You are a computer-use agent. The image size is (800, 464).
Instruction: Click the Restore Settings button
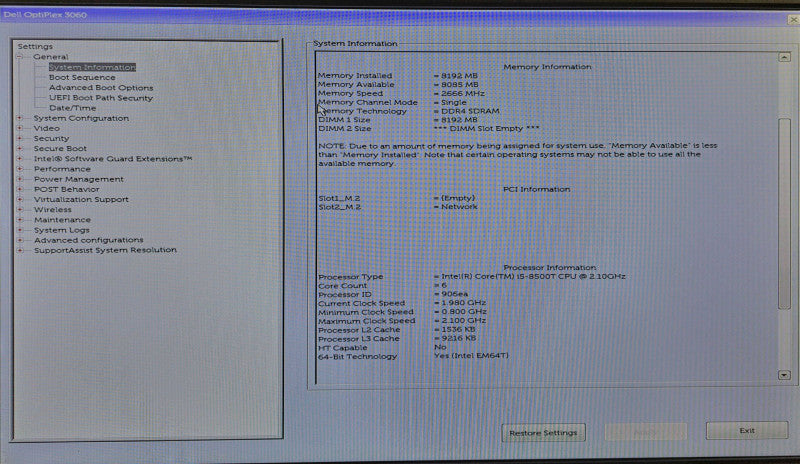[543, 433]
